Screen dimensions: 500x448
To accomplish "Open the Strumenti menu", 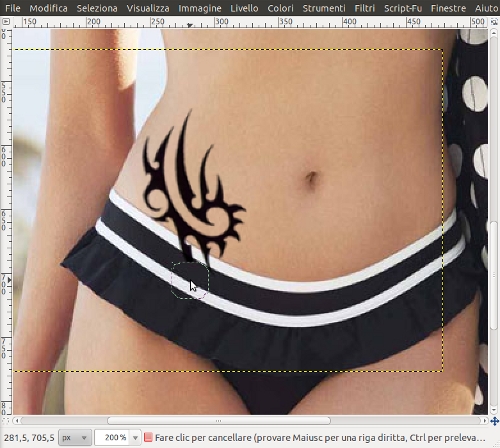I will point(324,8).
